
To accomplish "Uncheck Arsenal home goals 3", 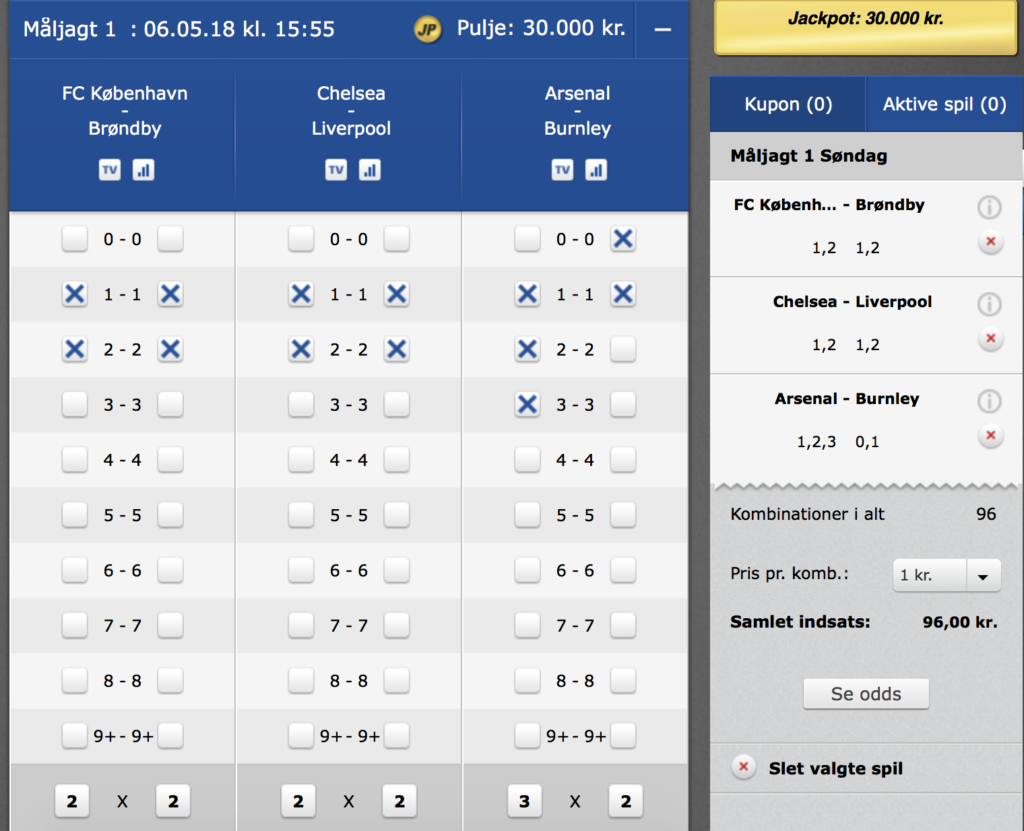I will (527, 404).
